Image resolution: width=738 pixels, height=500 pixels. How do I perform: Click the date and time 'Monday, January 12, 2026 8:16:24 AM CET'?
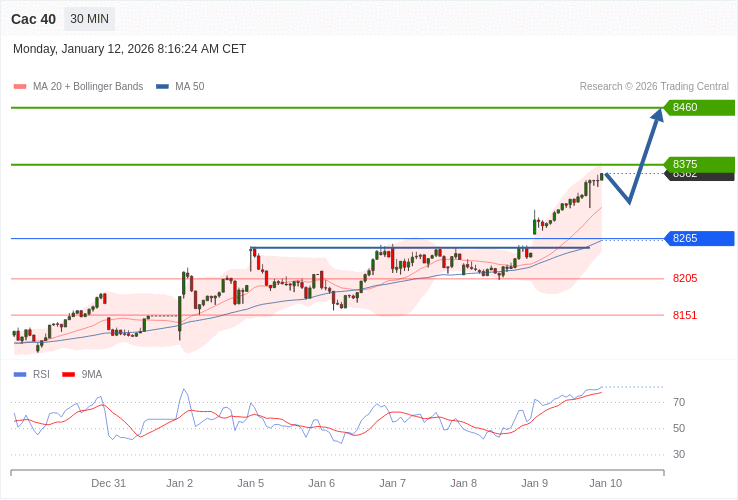[129, 49]
